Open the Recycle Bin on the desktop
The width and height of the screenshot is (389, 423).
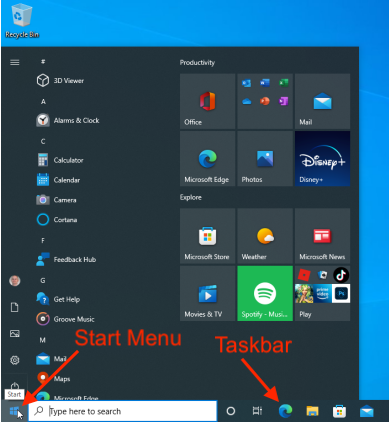click(x=22, y=21)
